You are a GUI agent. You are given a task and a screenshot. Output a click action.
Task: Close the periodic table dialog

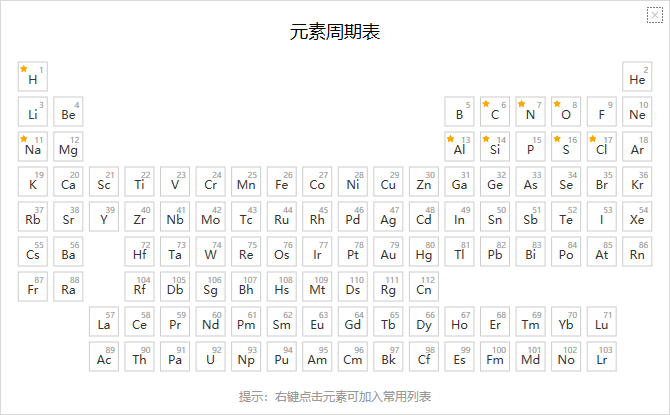[x=654, y=15]
